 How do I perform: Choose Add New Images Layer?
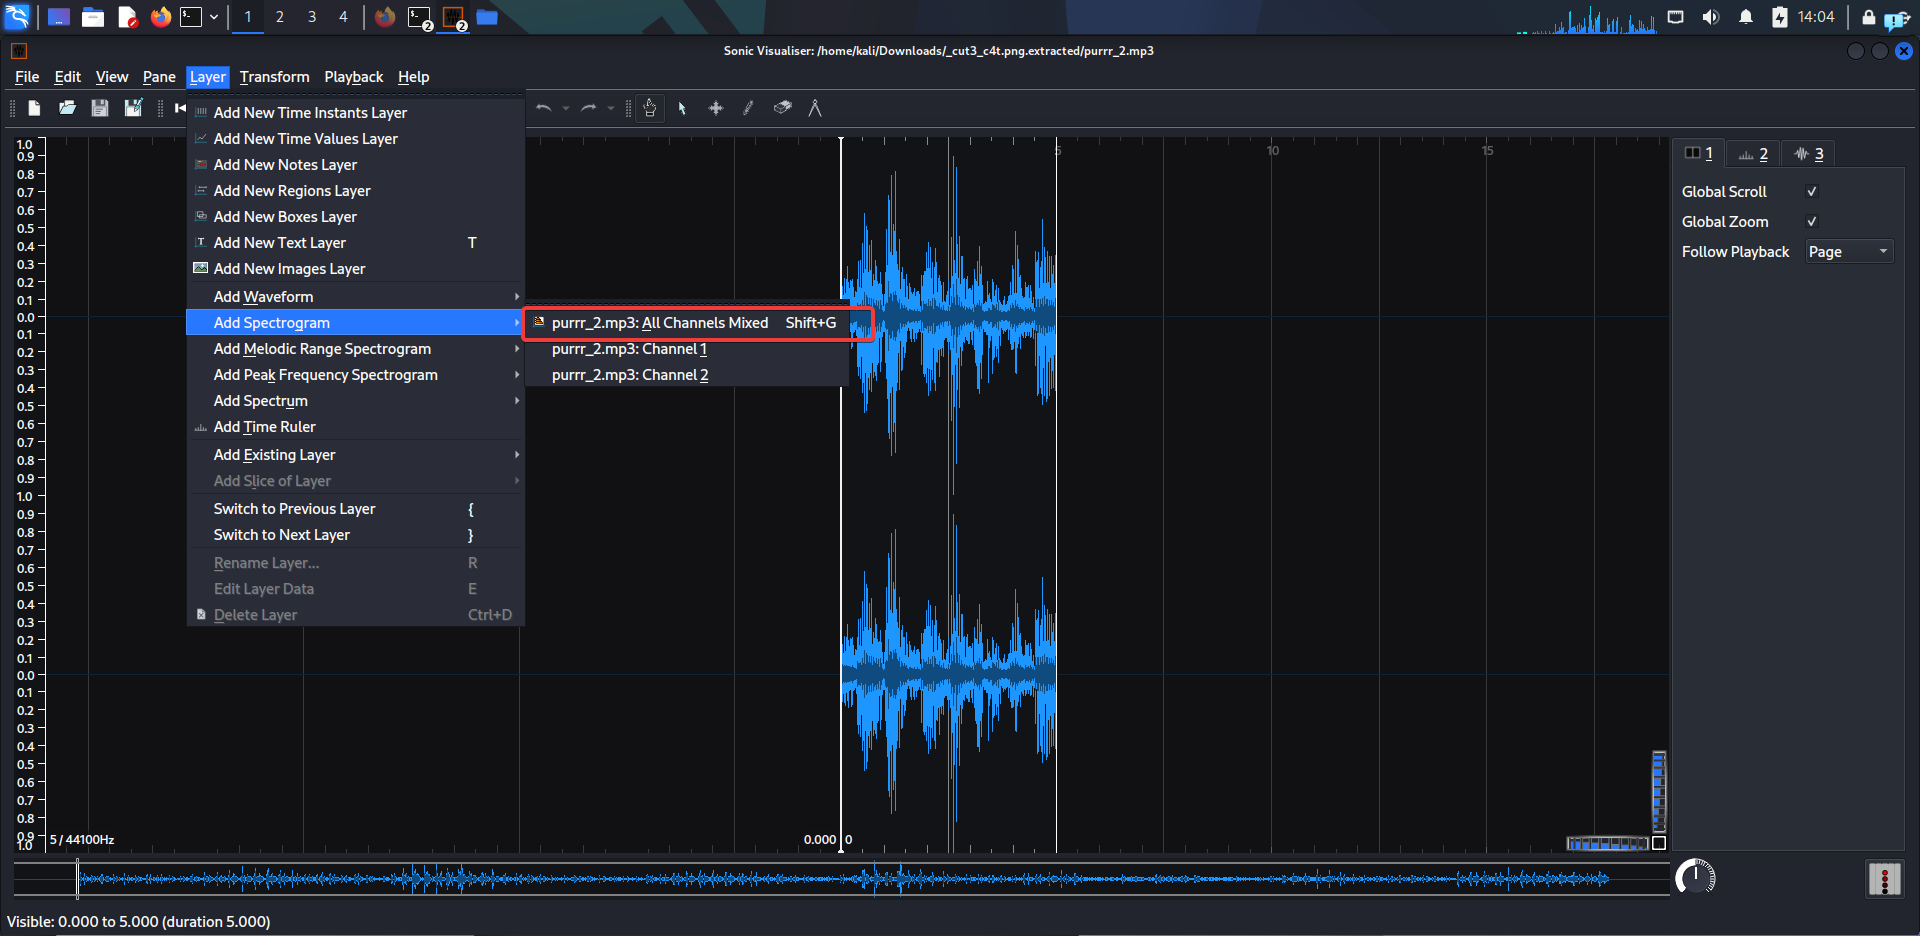tap(356, 269)
